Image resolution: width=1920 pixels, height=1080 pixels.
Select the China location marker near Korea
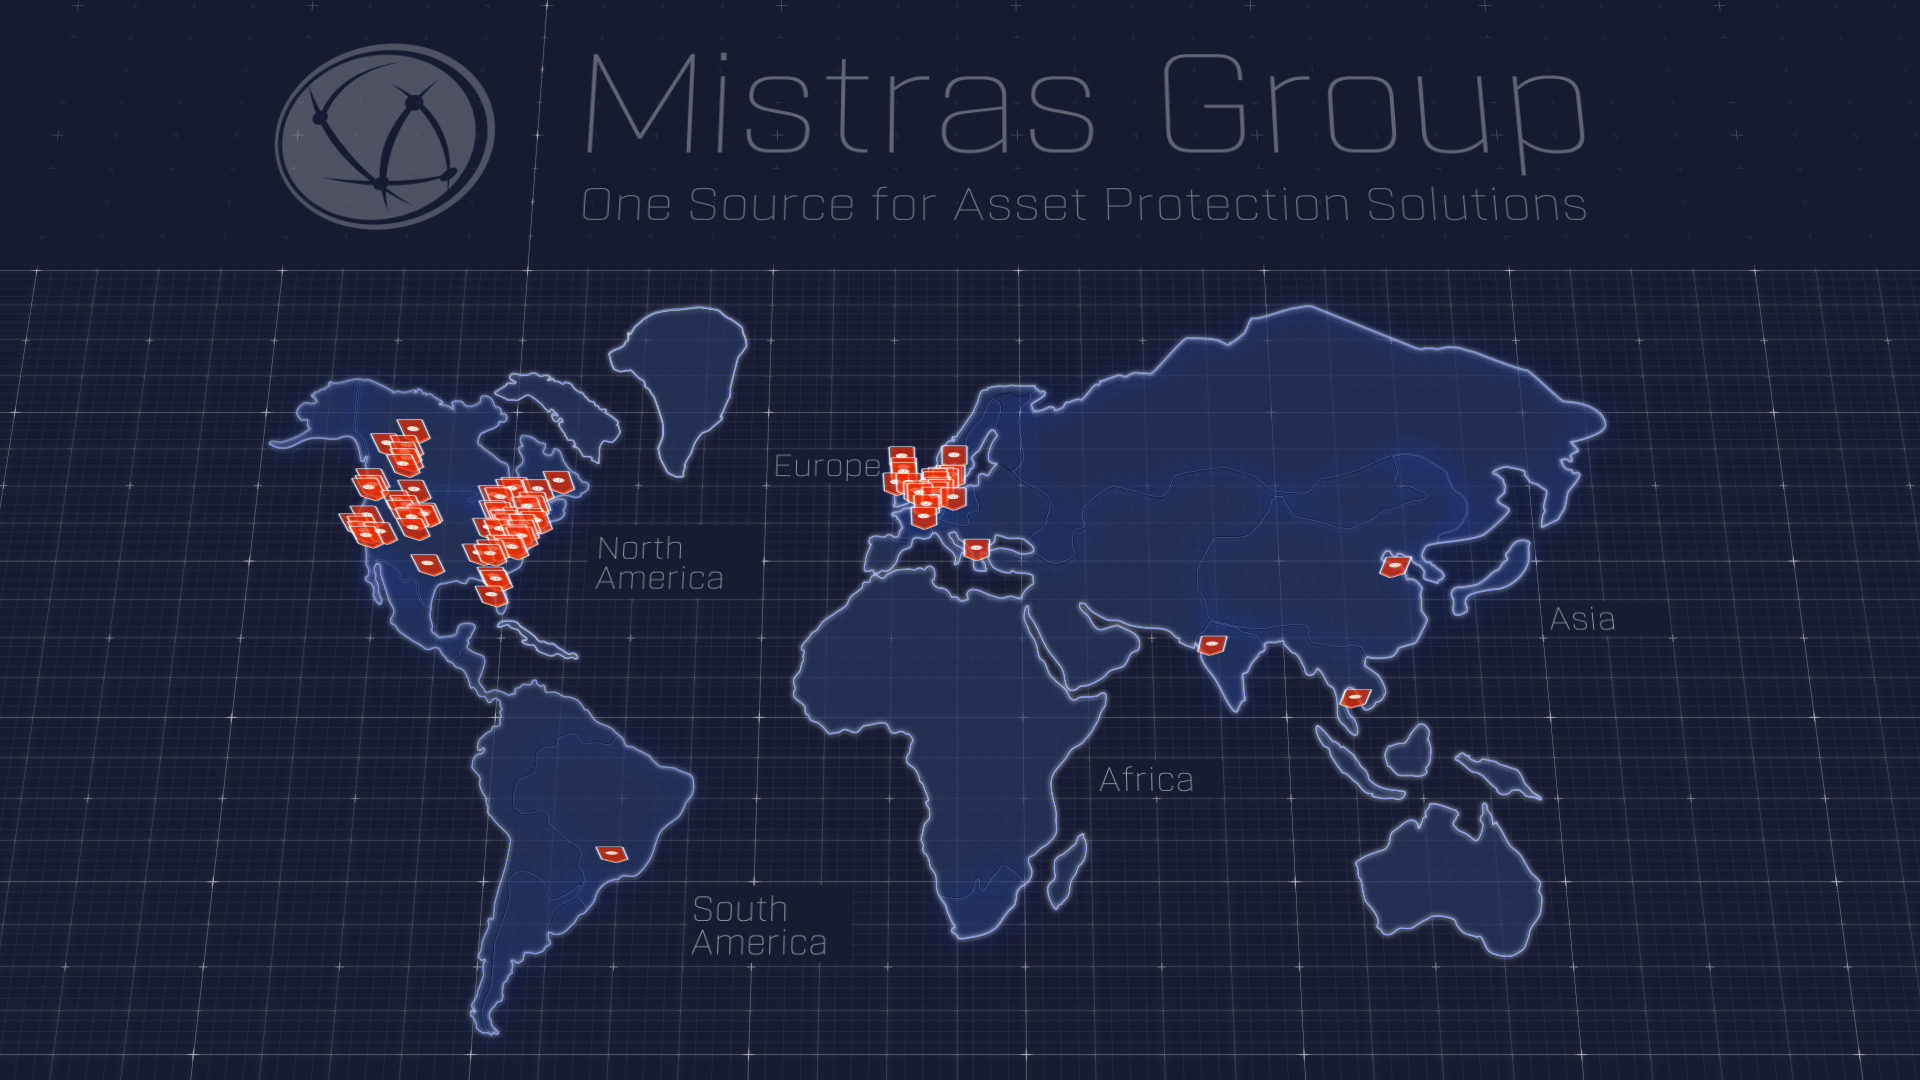[x=1395, y=566]
